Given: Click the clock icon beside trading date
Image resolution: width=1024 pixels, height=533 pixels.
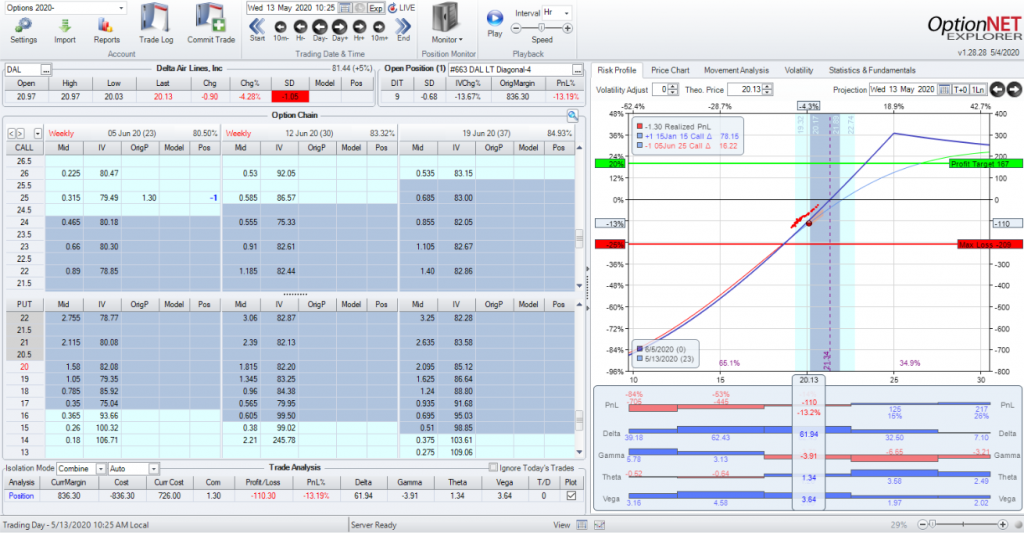Looking at the screenshot, I should (x=359, y=8).
